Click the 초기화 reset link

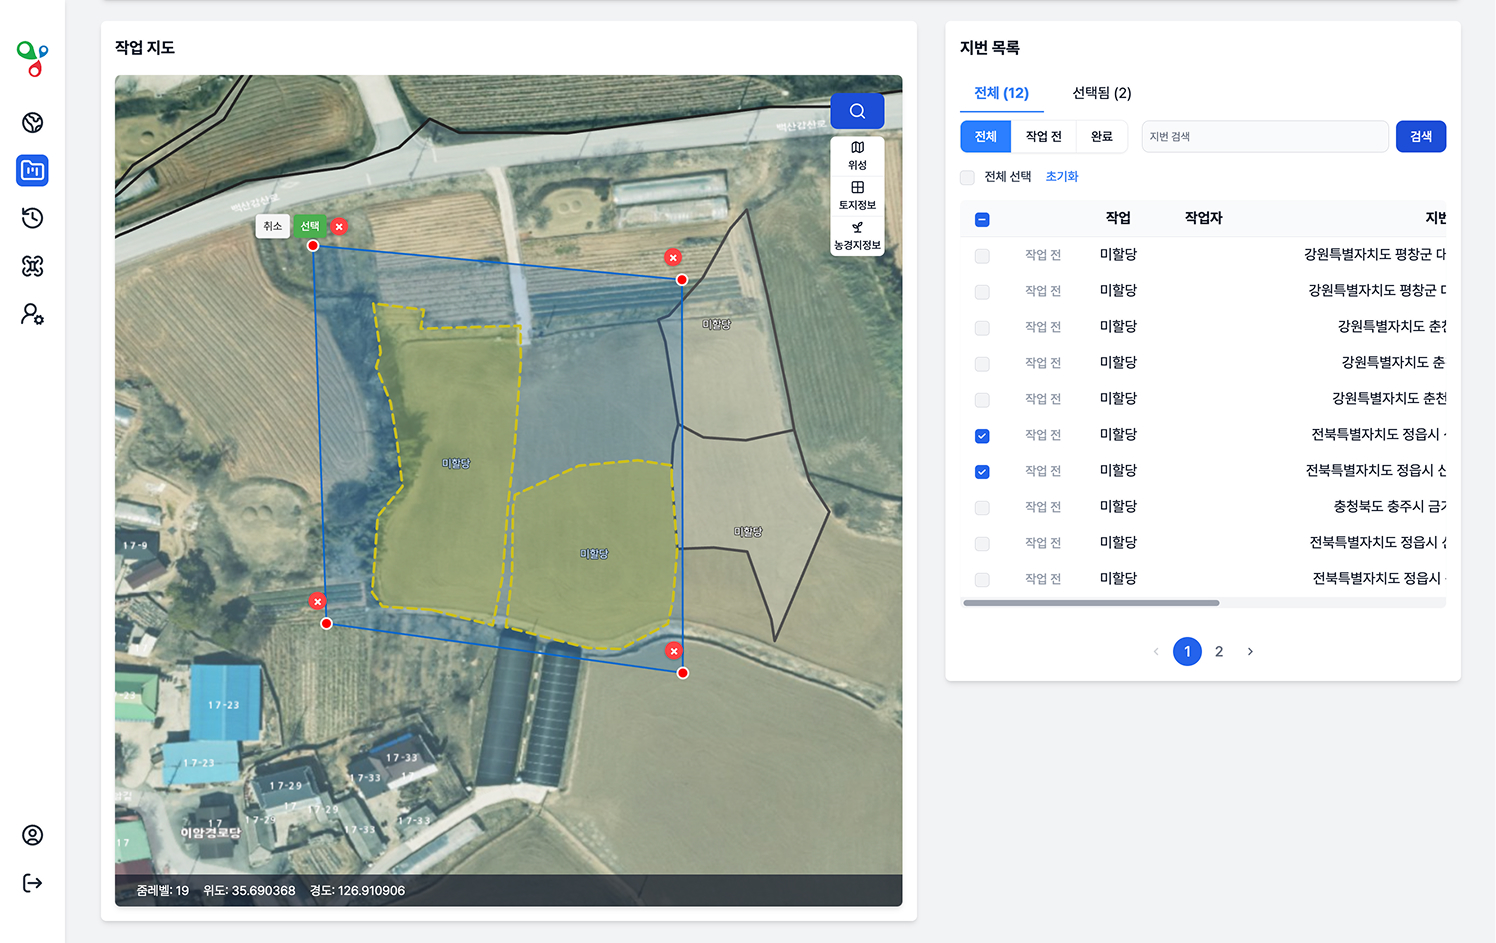[x=1061, y=177]
